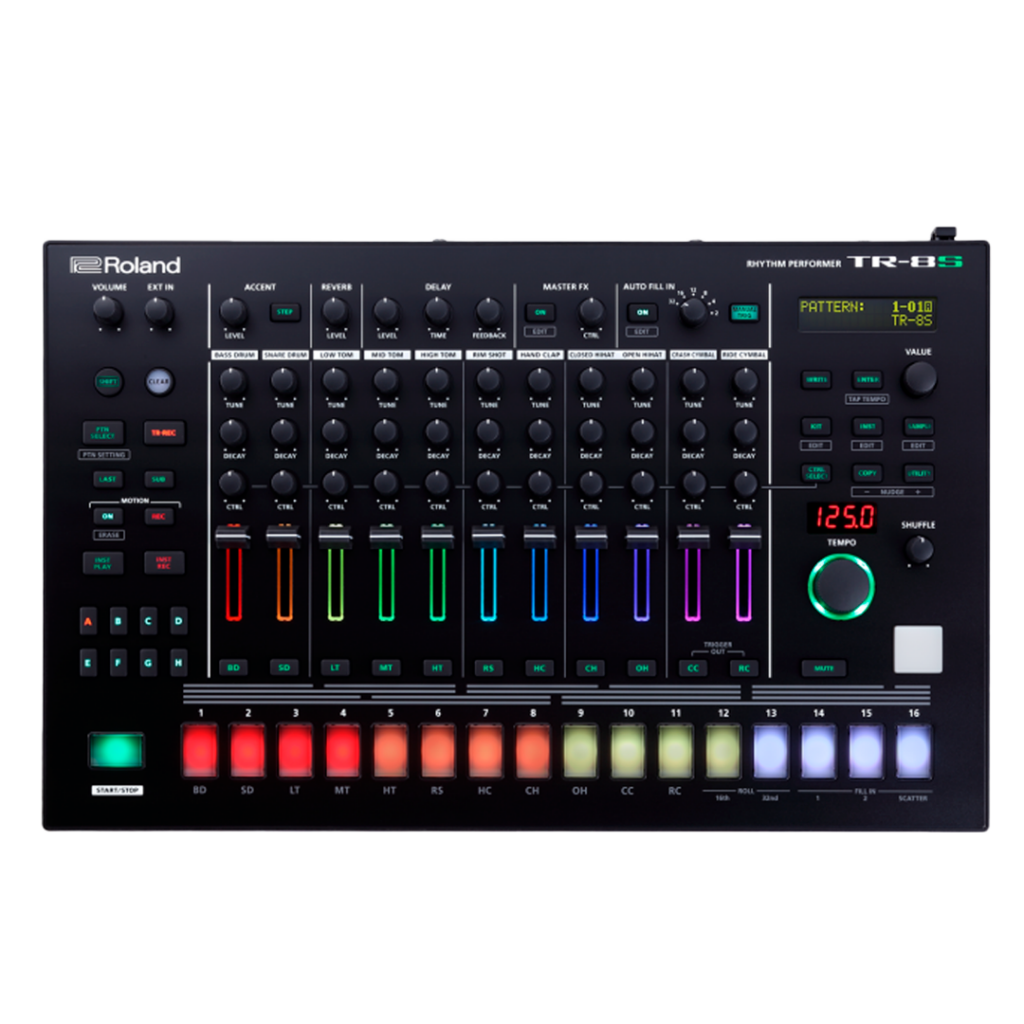Select the OH instrument select button
This screenshot has width=1024, height=1024.
(642, 667)
